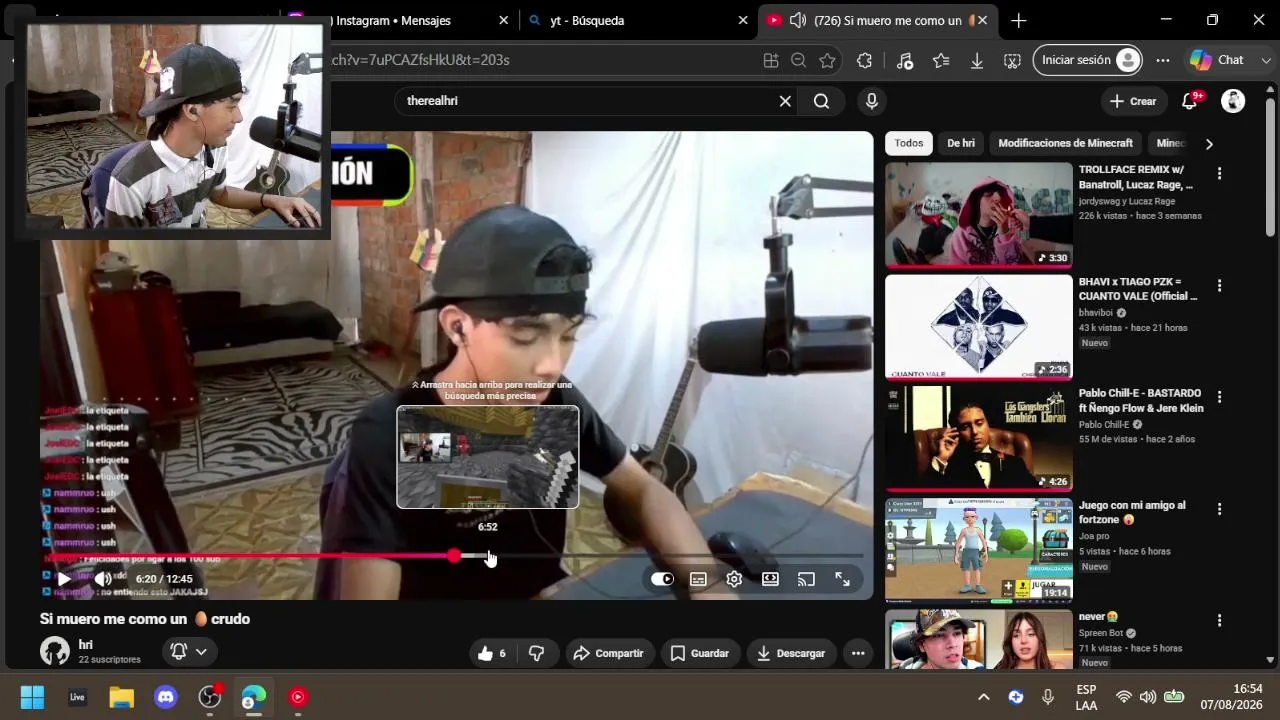Open Juego con mi amigo al fortzone title
The image size is (1280, 720).
coord(1132,512)
